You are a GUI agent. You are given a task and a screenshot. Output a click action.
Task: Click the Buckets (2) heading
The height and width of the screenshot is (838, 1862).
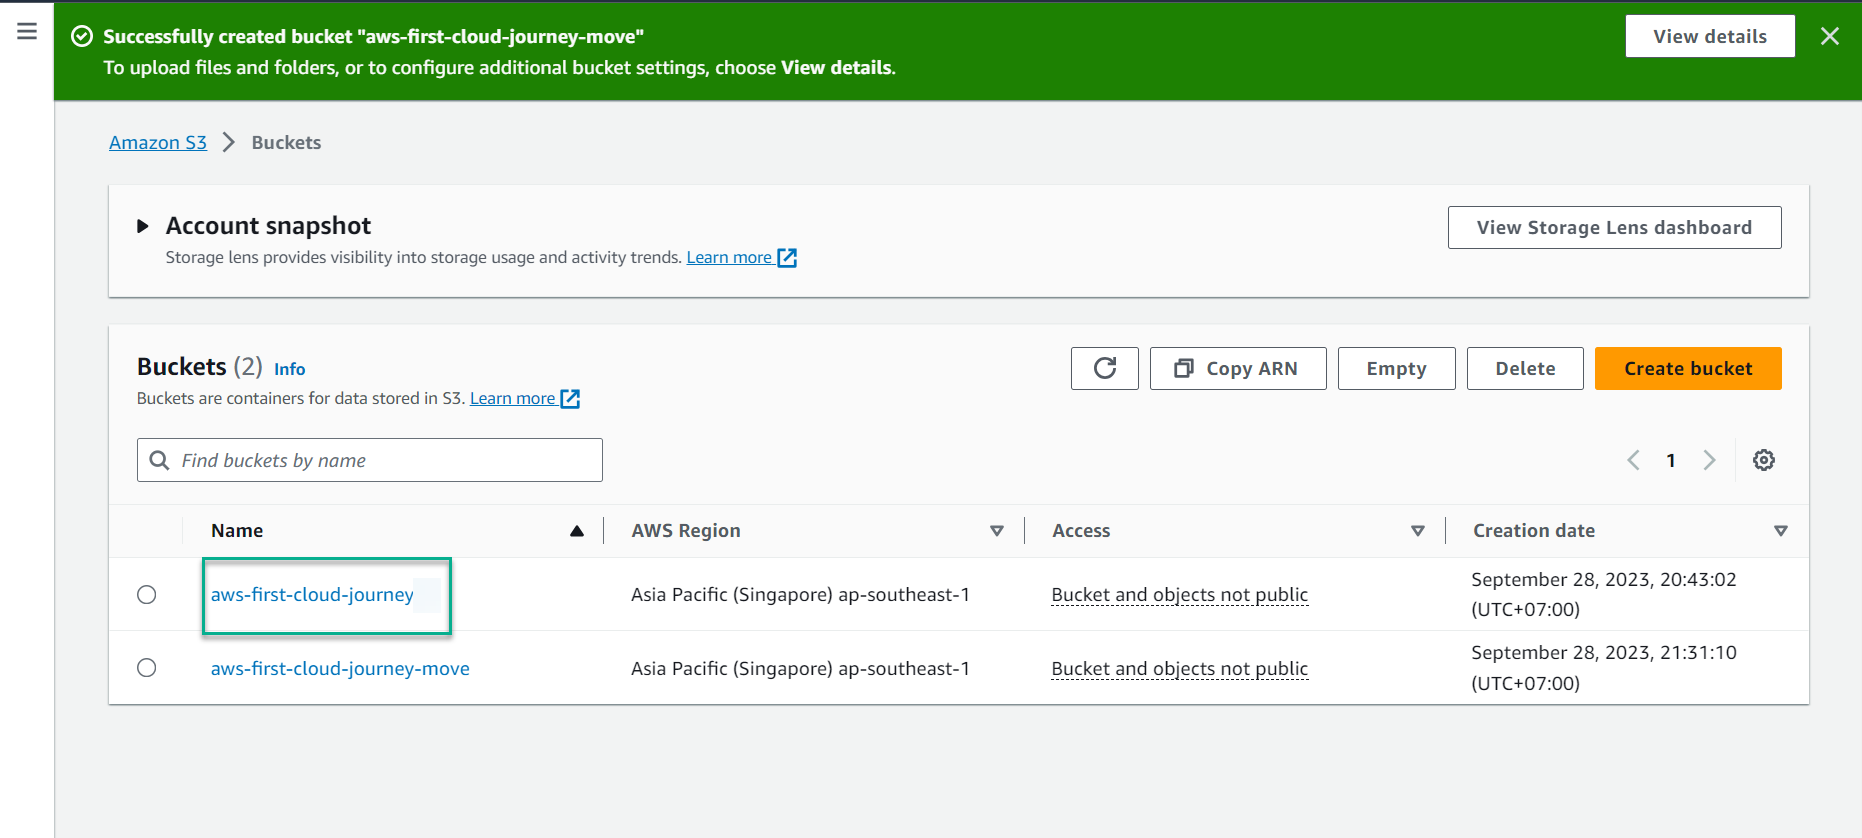coord(199,367)
